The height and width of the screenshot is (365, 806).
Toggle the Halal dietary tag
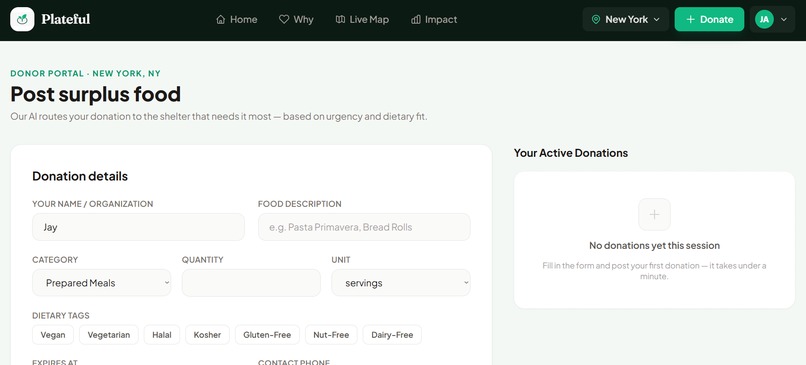click(x=162, y=335)
